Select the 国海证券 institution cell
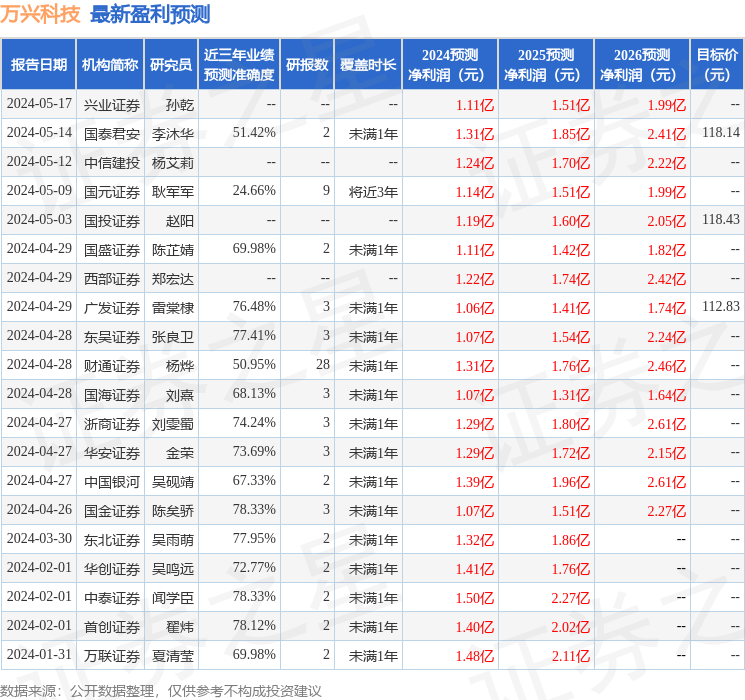Image resolution: width=745 pixels, height=700 pixels. pos(112,395)
